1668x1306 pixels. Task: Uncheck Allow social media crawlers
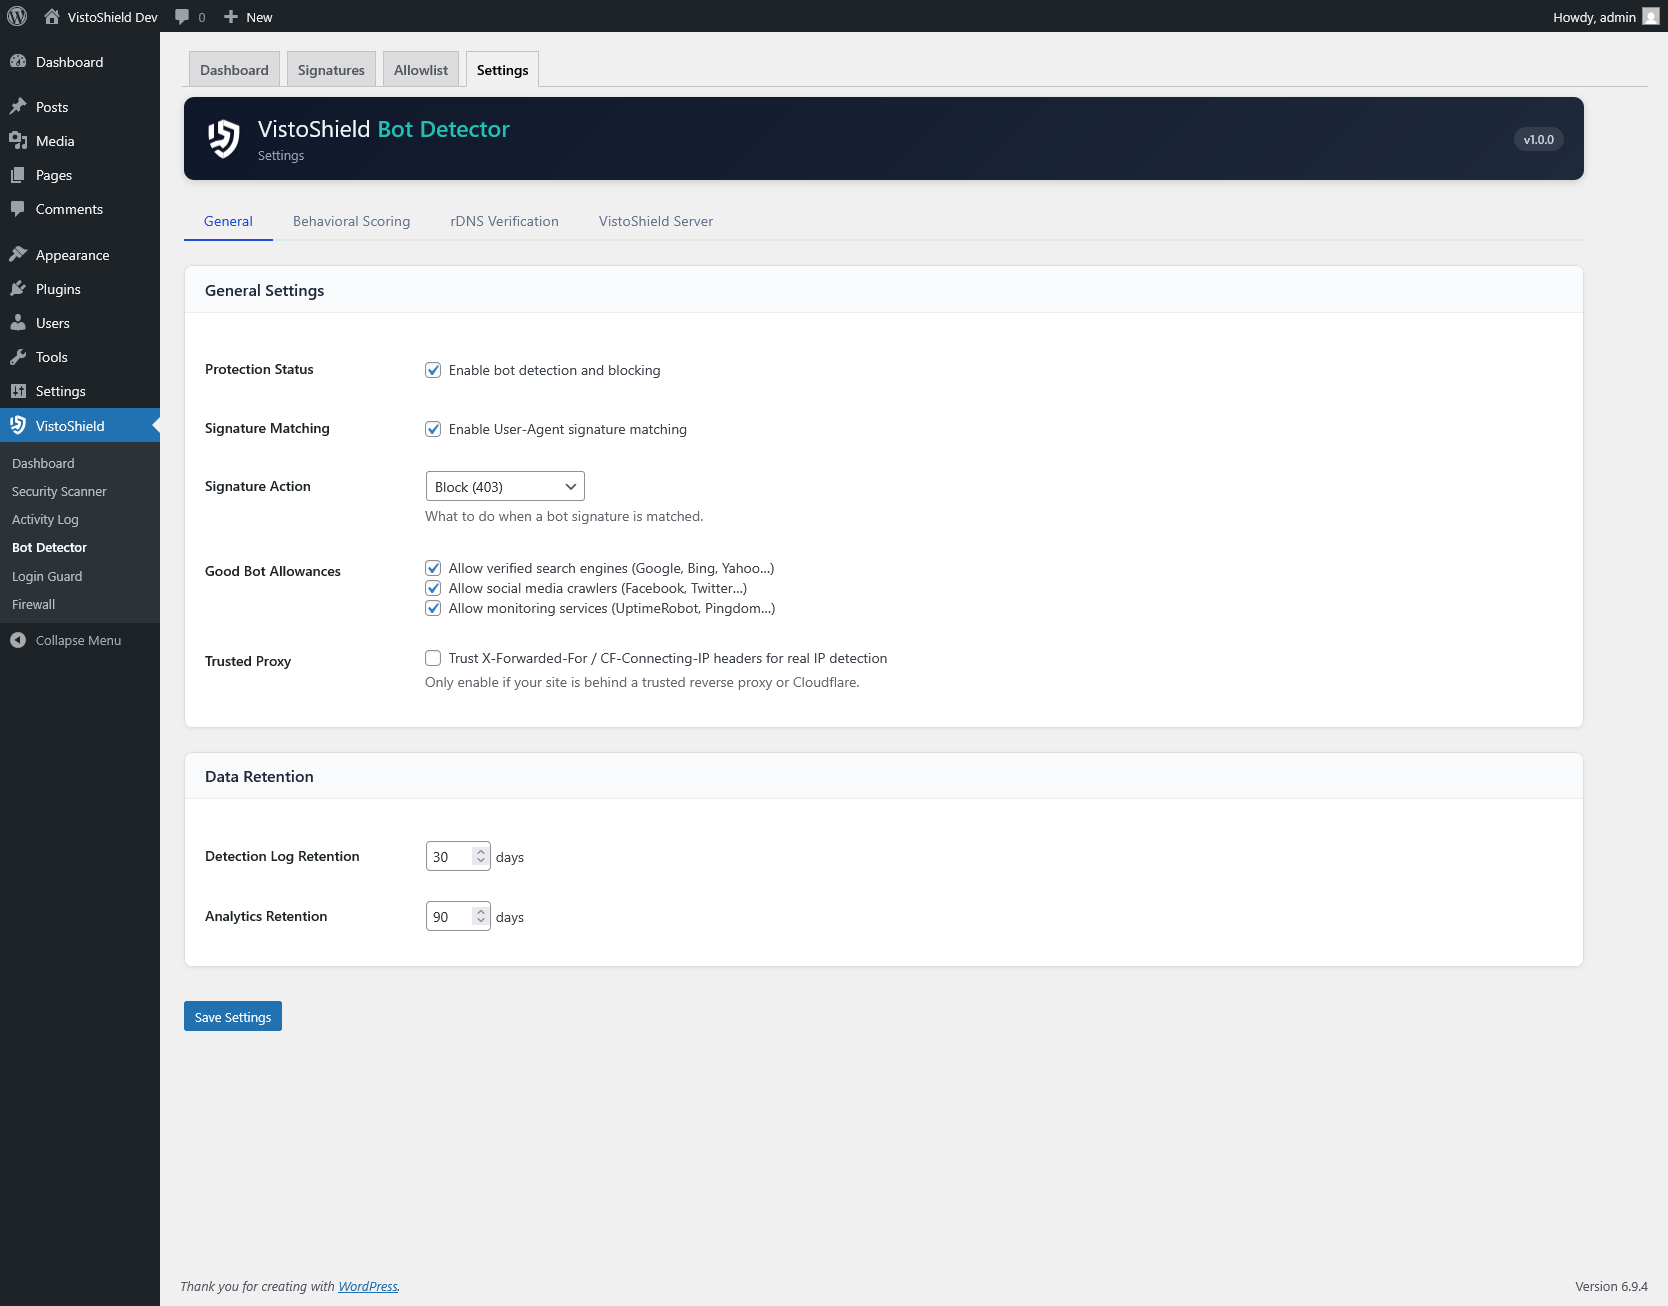tap(432, 588)
